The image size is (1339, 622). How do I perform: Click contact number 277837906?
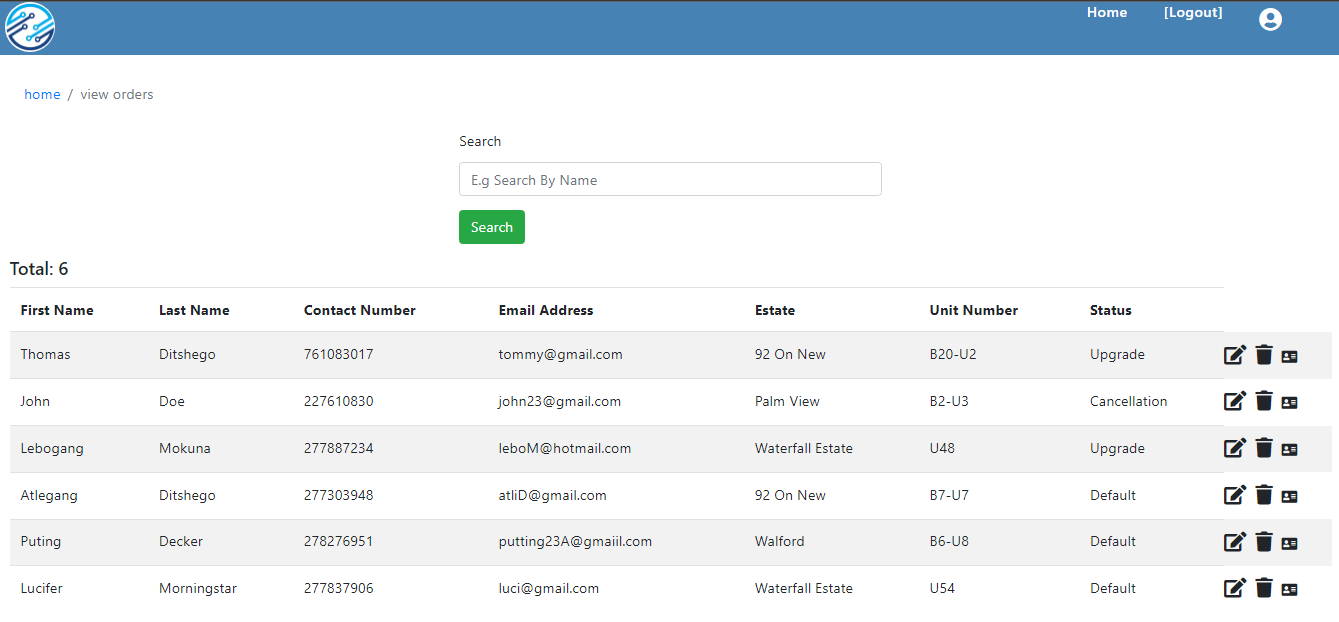339,588
